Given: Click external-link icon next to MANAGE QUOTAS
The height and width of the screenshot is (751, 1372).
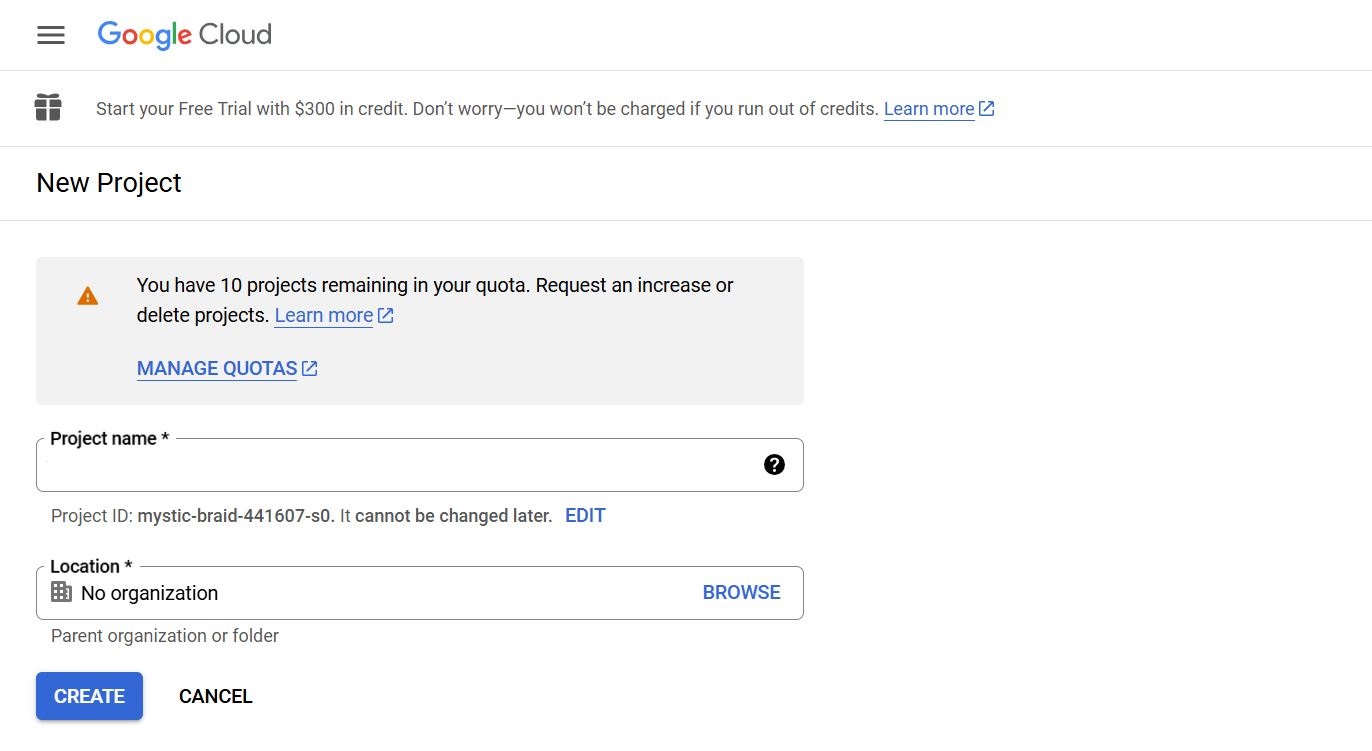Looking at the screenshot, I should tap(310, 369).
